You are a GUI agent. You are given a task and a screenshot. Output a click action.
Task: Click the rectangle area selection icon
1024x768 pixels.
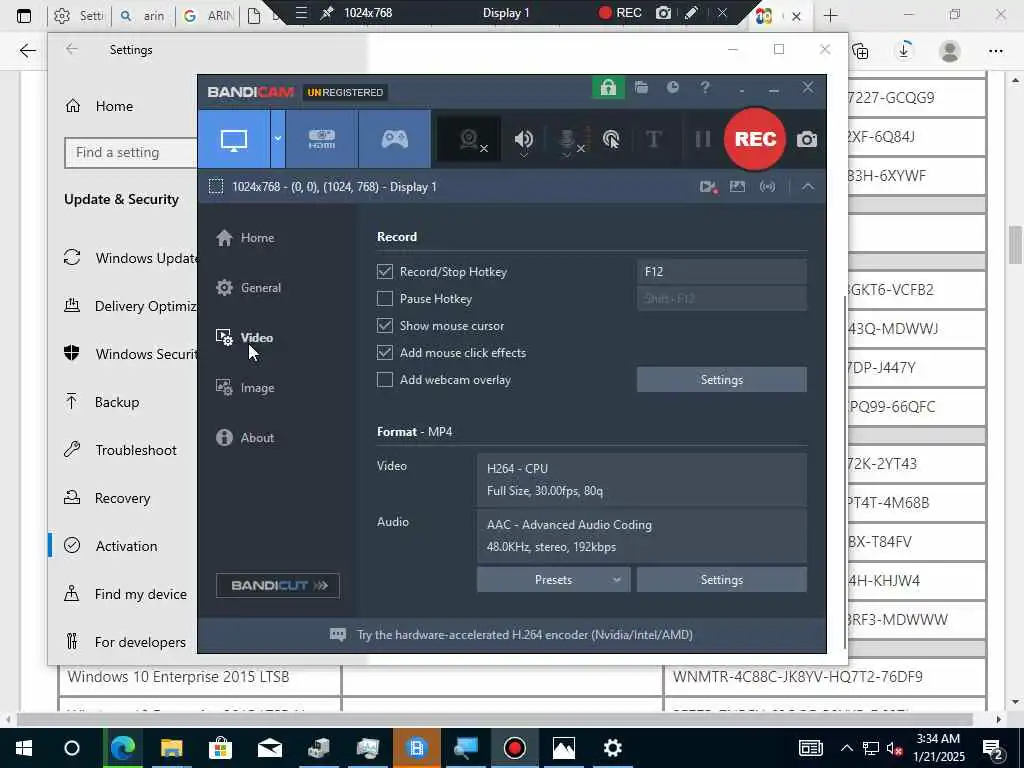click(216, 187)
